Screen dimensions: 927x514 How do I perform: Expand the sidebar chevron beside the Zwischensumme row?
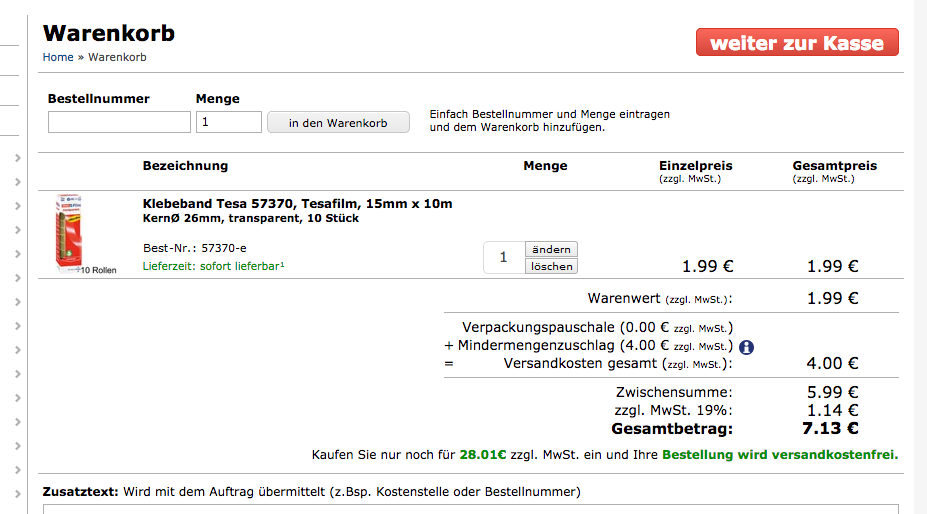click(18, 398)
